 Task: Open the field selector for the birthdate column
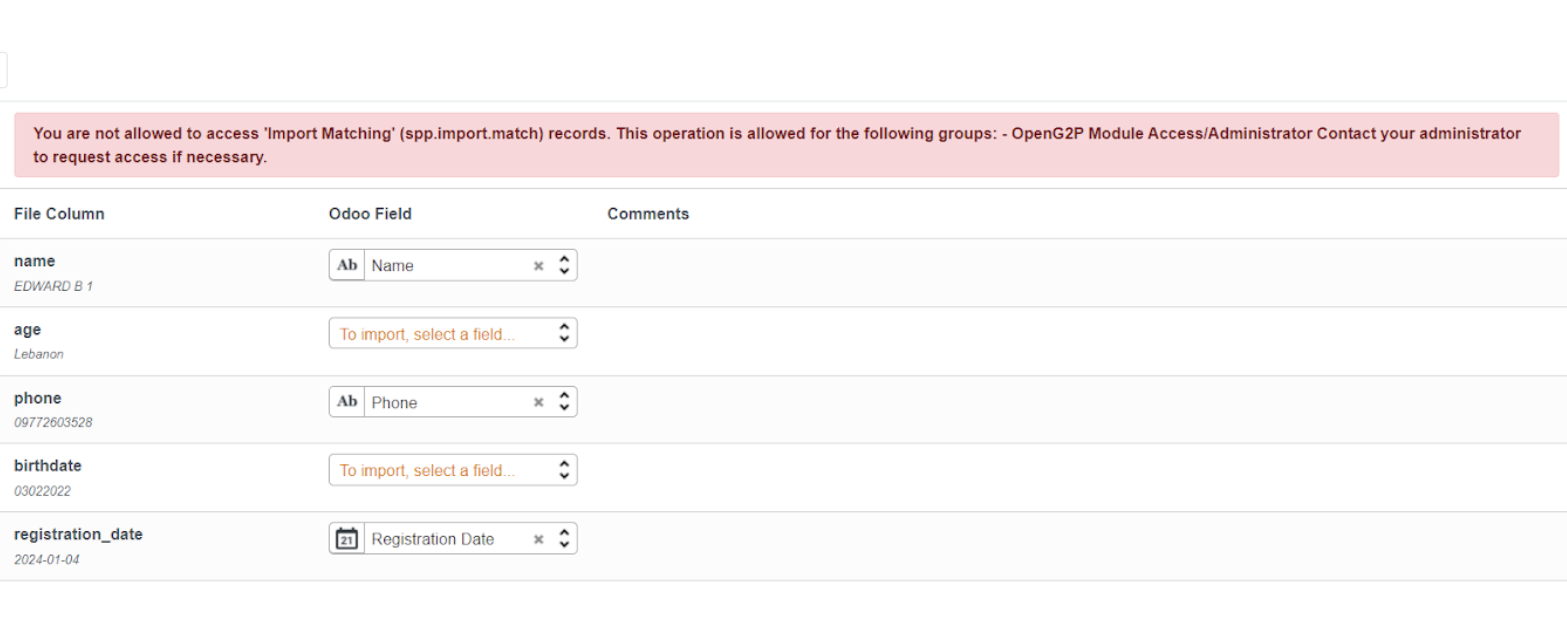tap(450, 469)
